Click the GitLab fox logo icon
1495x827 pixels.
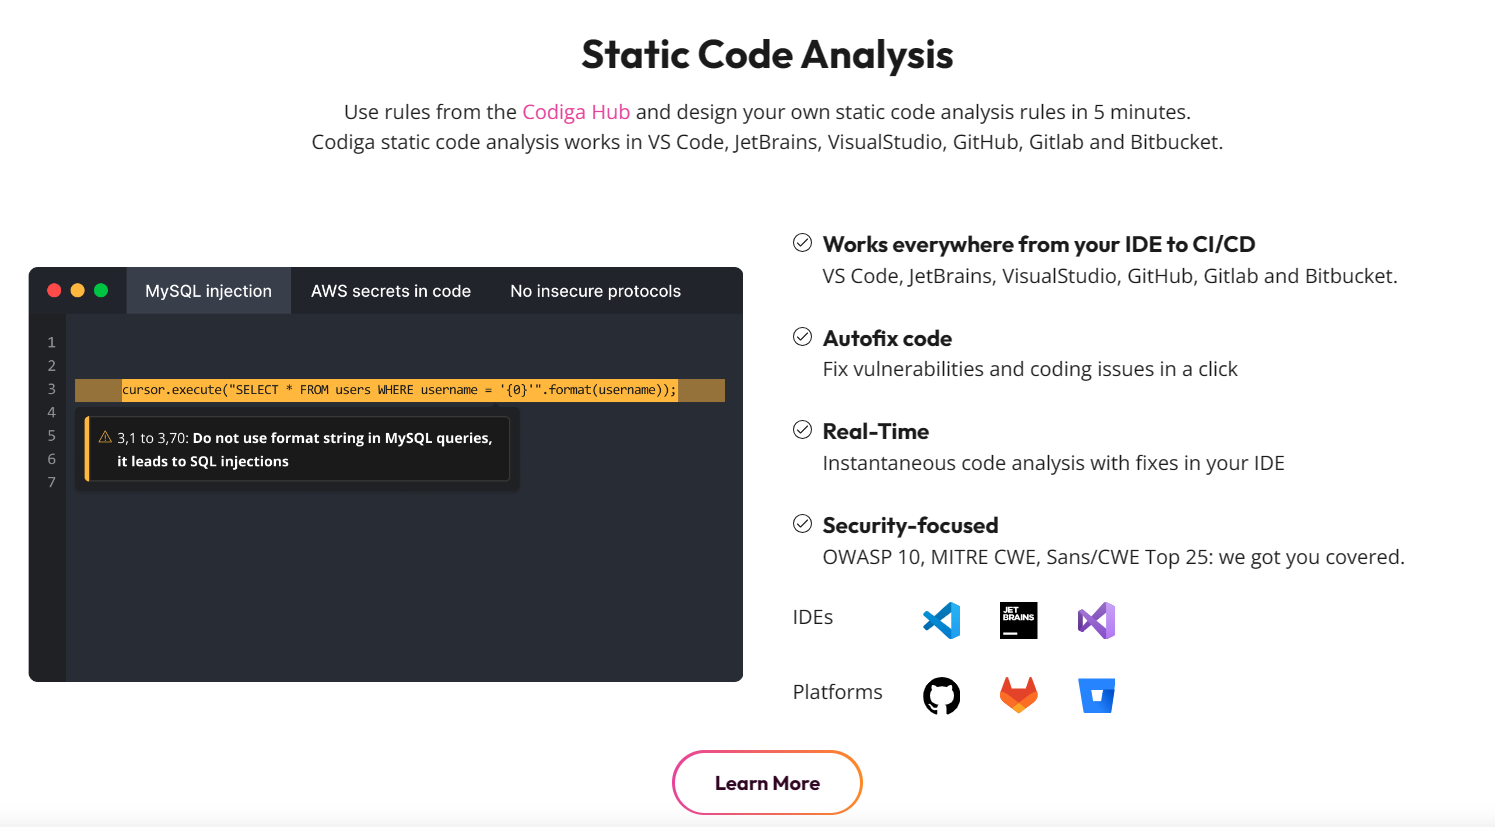tap(1018, 695)
